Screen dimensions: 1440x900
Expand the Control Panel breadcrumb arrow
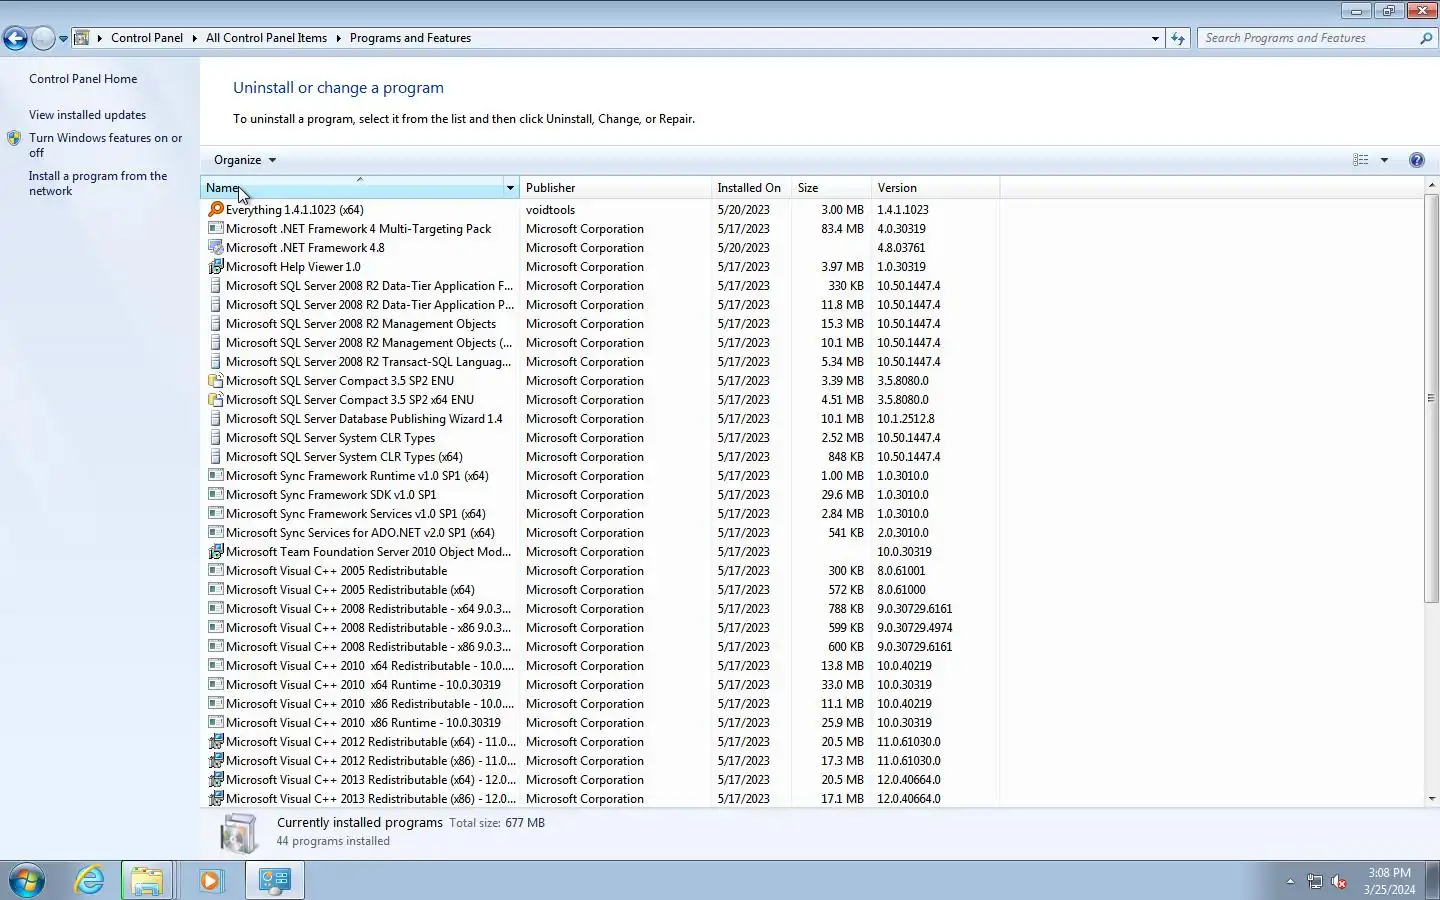[x=194, y=38]
